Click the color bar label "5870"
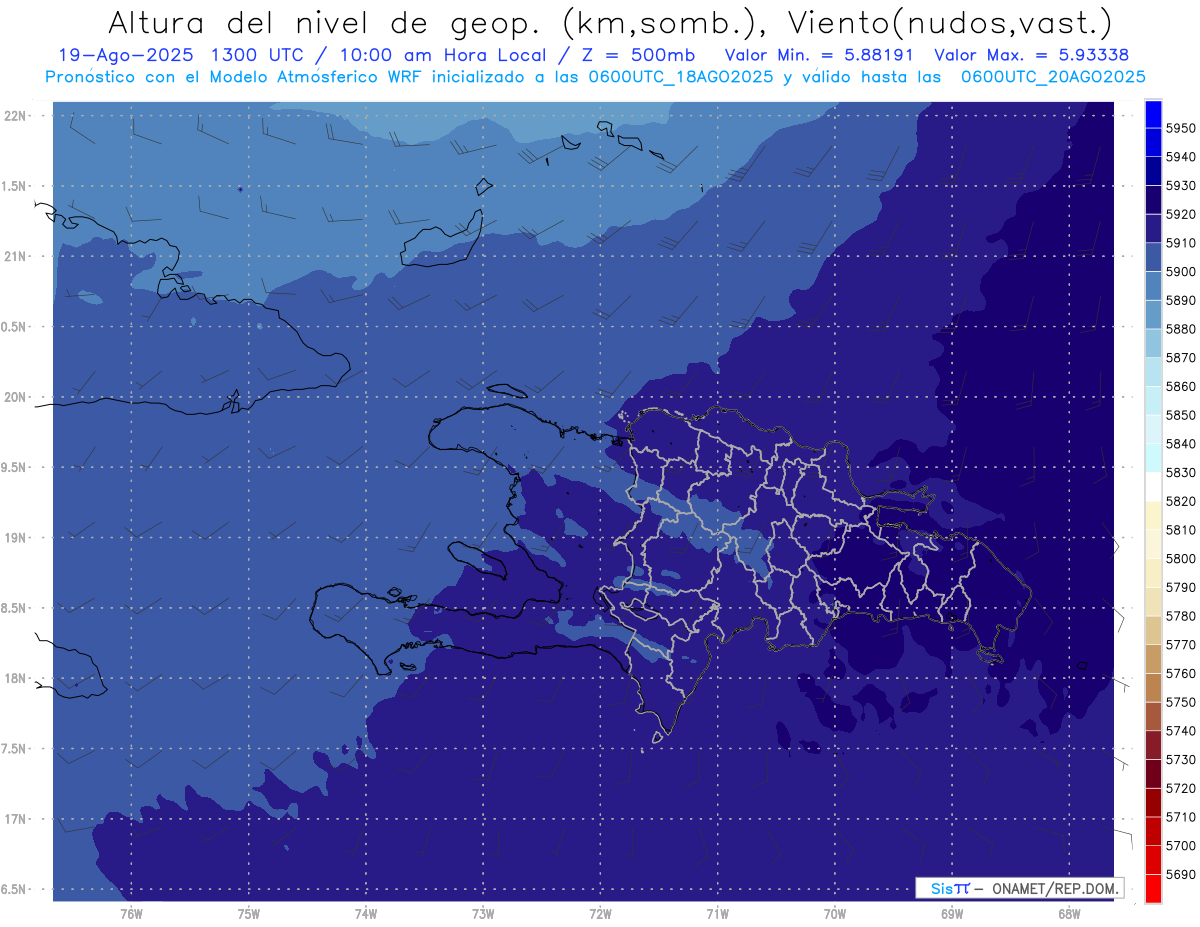The image size is (1200, 927). click(x=1180, y=358)
